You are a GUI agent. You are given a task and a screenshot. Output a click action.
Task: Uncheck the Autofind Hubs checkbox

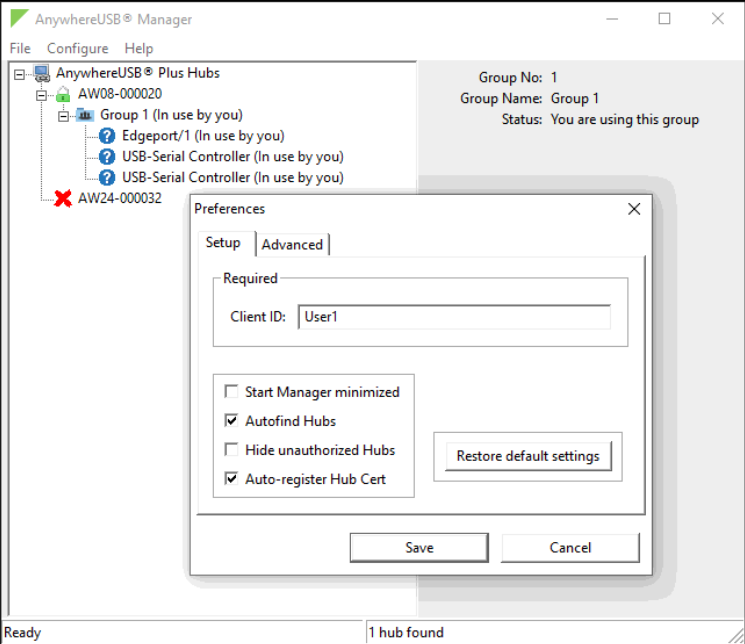[x=231, y=421]
